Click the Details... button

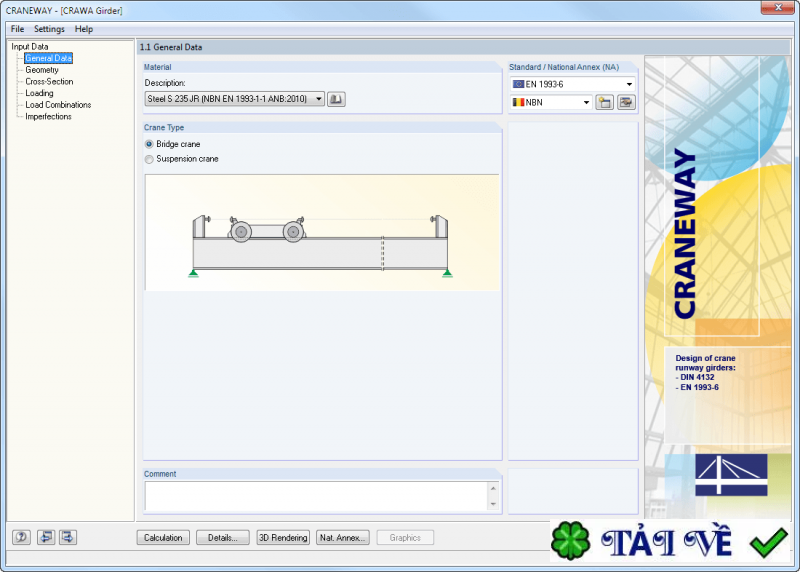click(x=222, y=537)
